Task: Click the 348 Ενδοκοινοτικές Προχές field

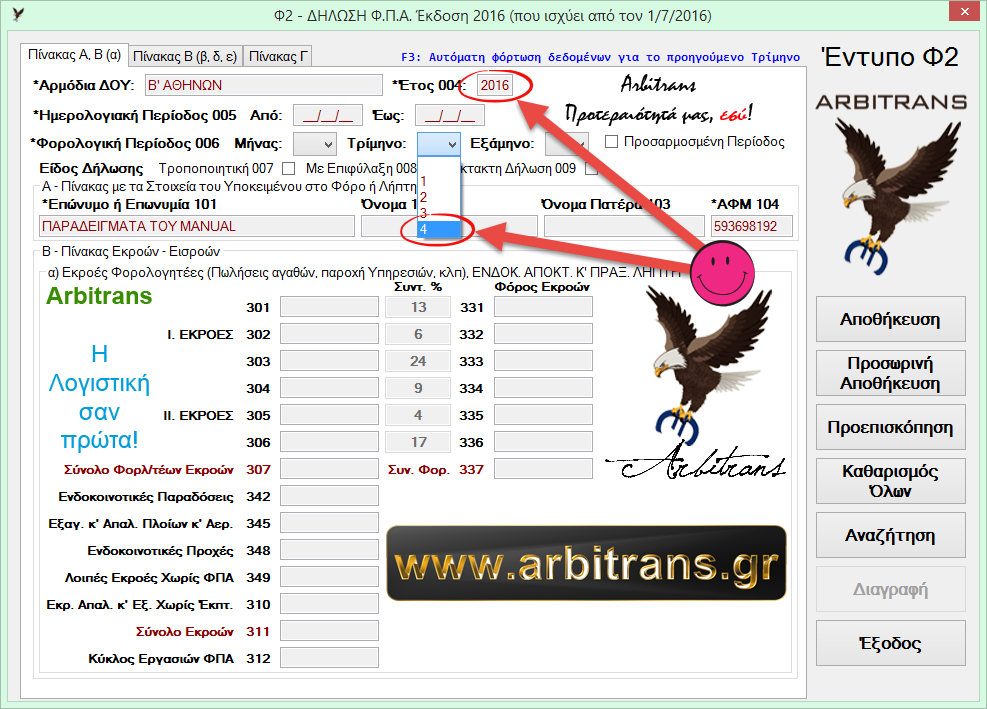Action: 329,550
